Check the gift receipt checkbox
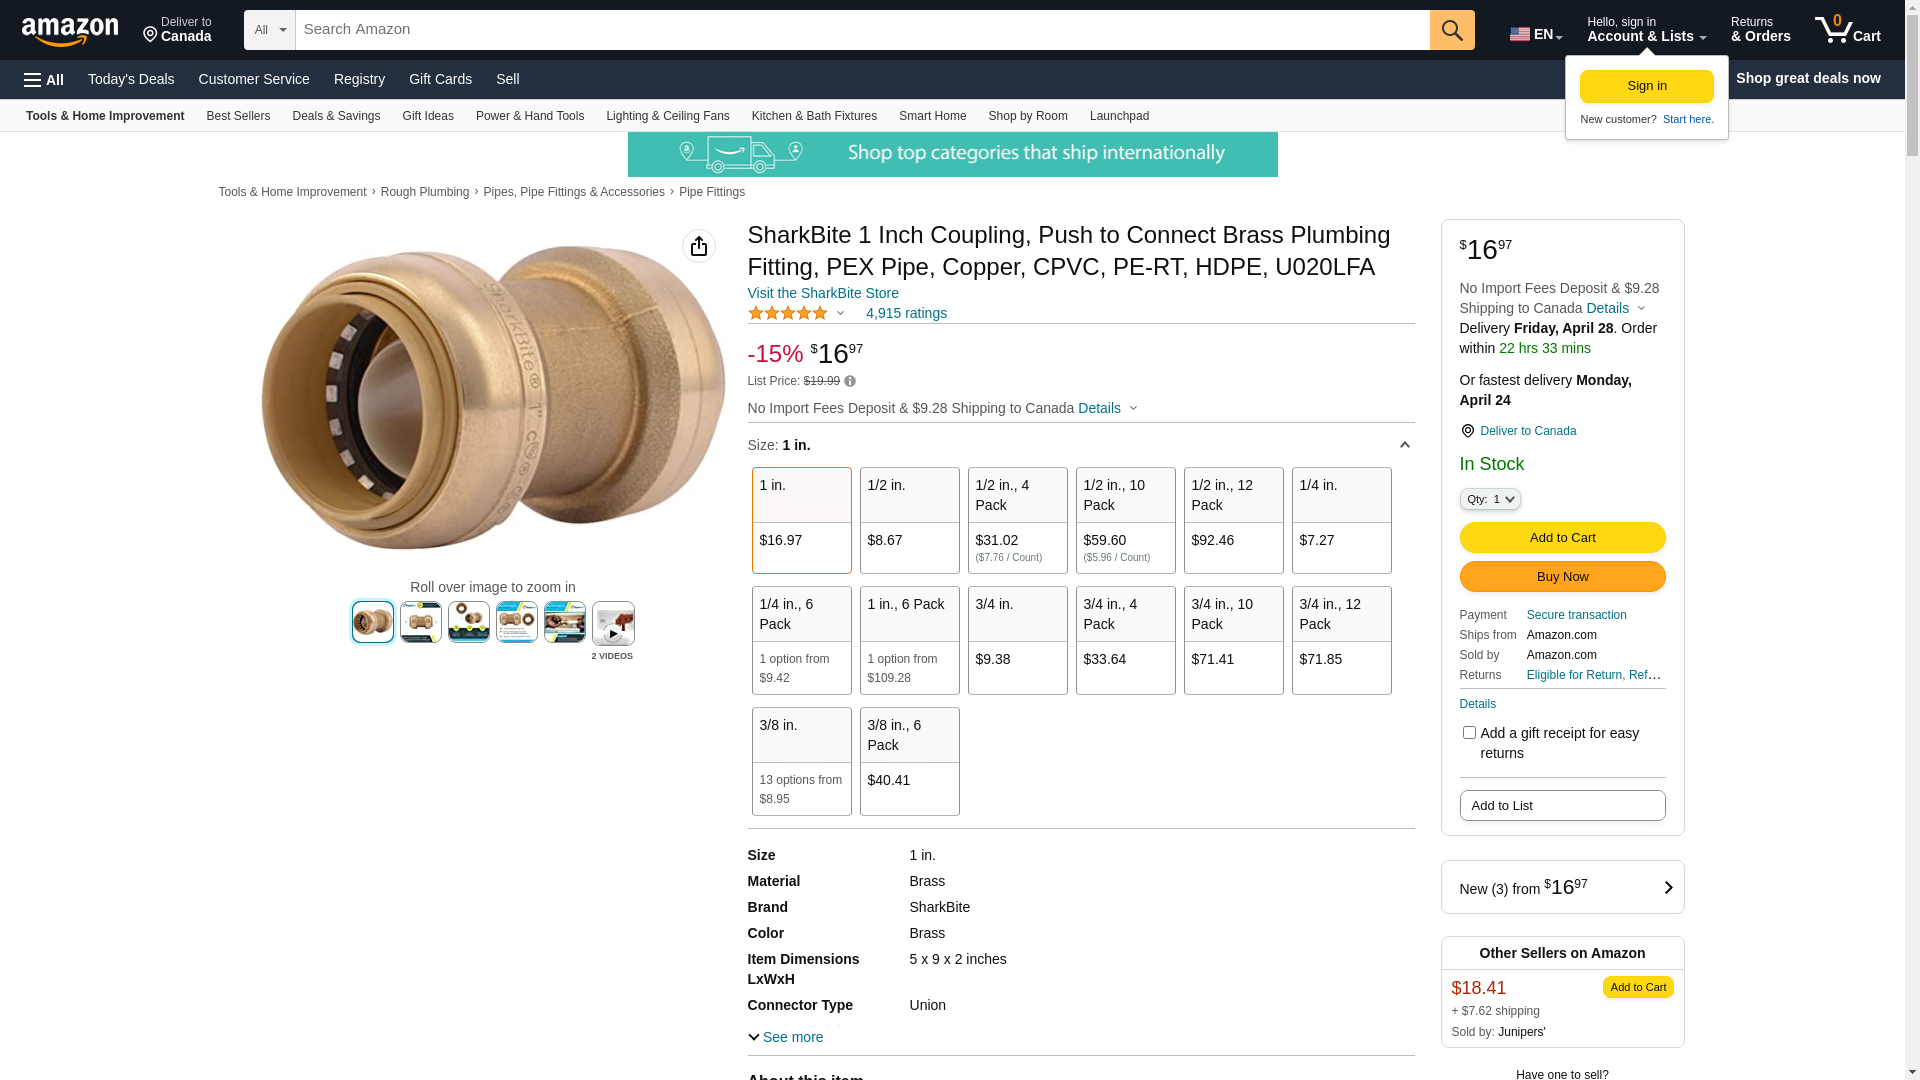Screen dimensions: 1920x1080 pos(1469,733)
